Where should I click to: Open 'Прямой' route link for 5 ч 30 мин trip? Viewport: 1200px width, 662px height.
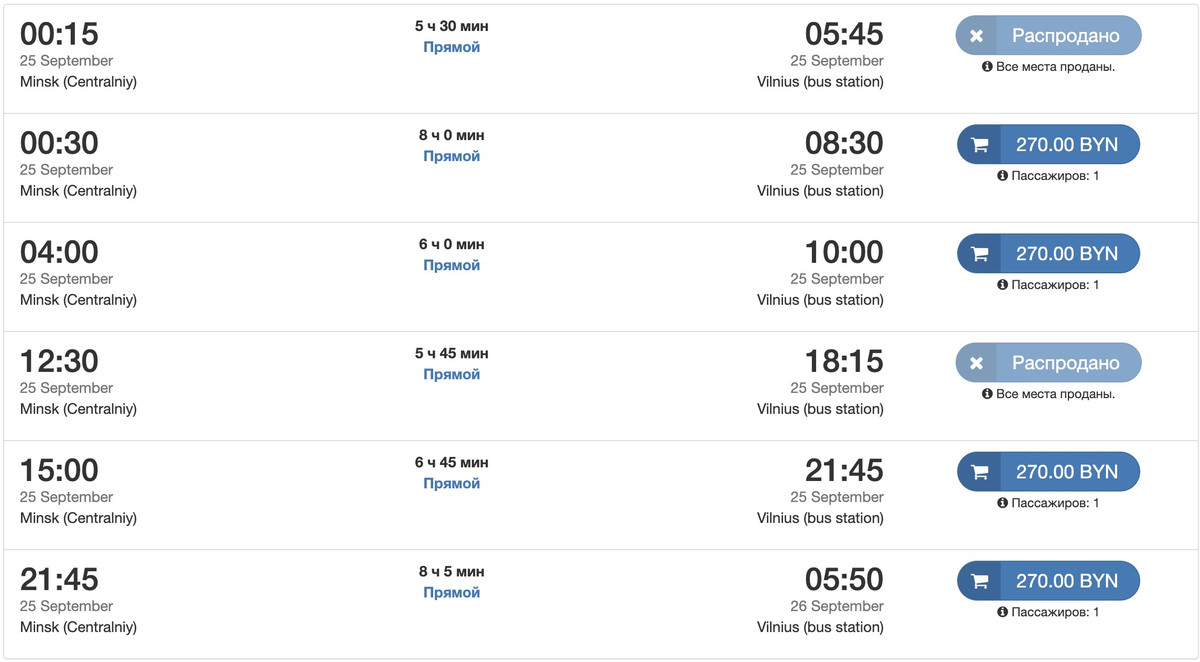[x=451, y=47]
